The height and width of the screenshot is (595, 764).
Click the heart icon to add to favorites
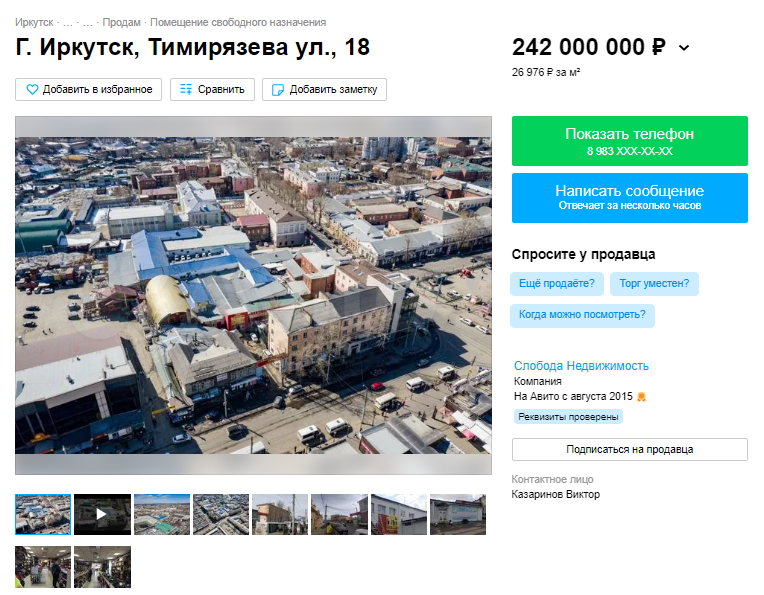[x=33, y=90]
